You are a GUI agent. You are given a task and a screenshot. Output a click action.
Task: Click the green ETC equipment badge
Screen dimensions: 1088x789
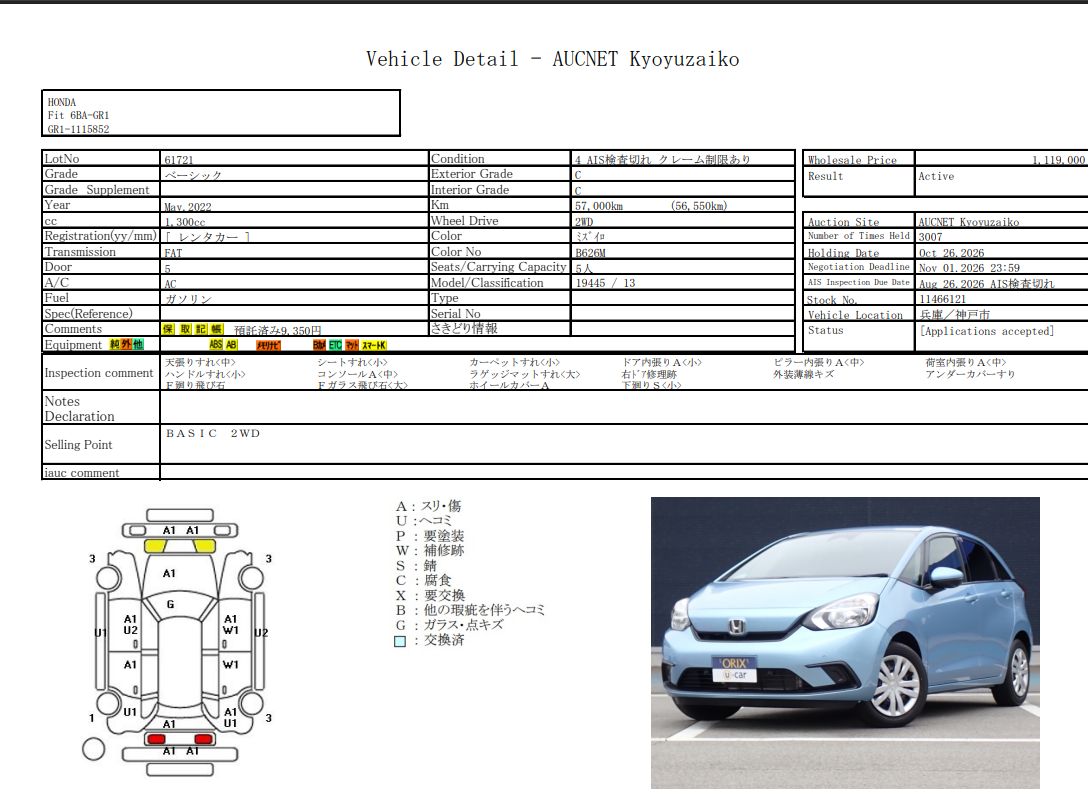pyautogui.click(x=335, y=345)
